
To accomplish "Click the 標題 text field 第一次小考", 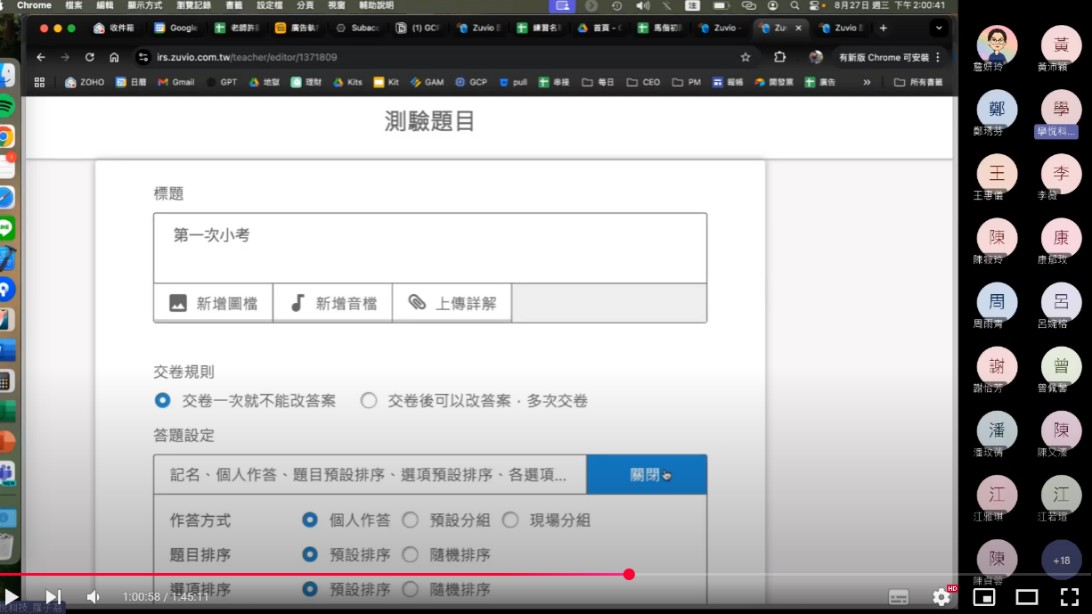I will click(x=429, y=247).
